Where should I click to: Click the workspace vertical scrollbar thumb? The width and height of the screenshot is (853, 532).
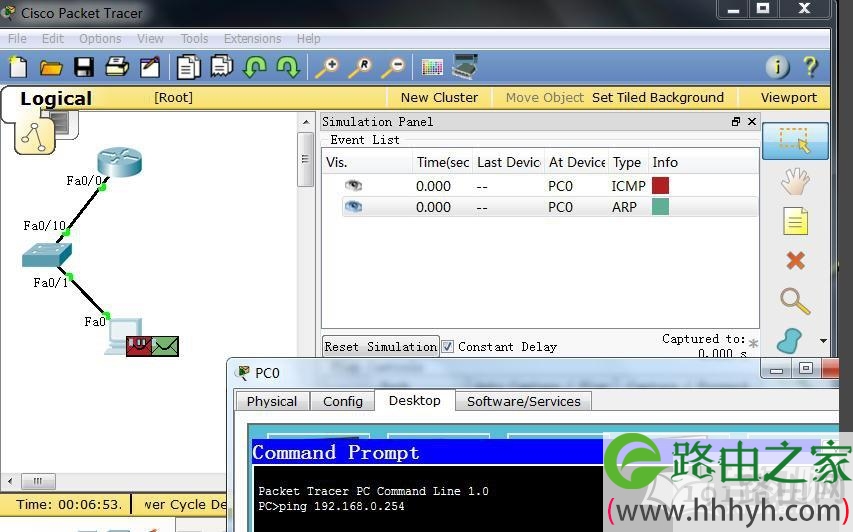point(305,159)
